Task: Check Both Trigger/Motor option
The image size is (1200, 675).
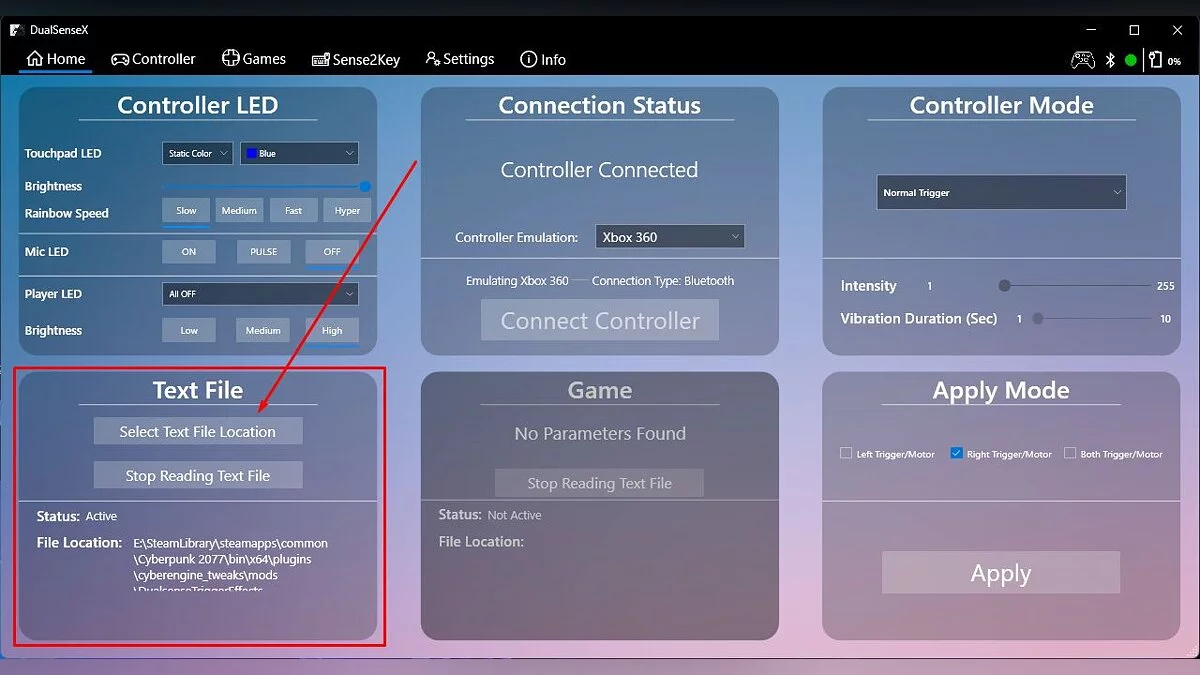Action: (1070, 453)
